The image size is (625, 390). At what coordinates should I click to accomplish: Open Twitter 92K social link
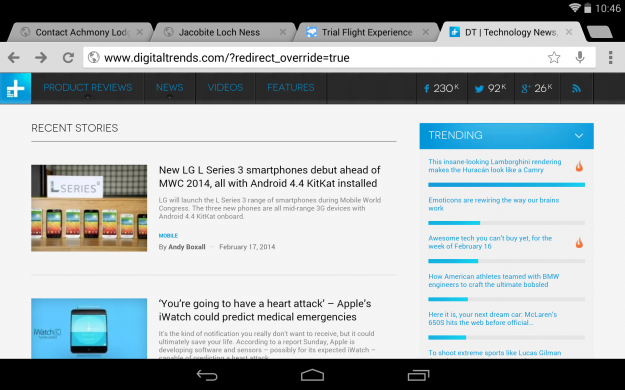pyautogui.click(x=490, y=88)
